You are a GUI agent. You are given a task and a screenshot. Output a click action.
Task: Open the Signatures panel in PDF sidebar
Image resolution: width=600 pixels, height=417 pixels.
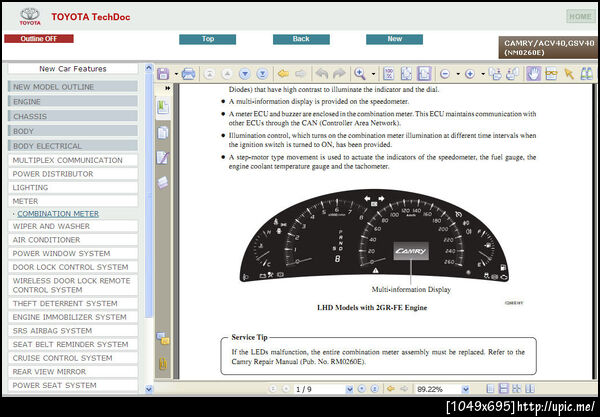pos(163,158)
